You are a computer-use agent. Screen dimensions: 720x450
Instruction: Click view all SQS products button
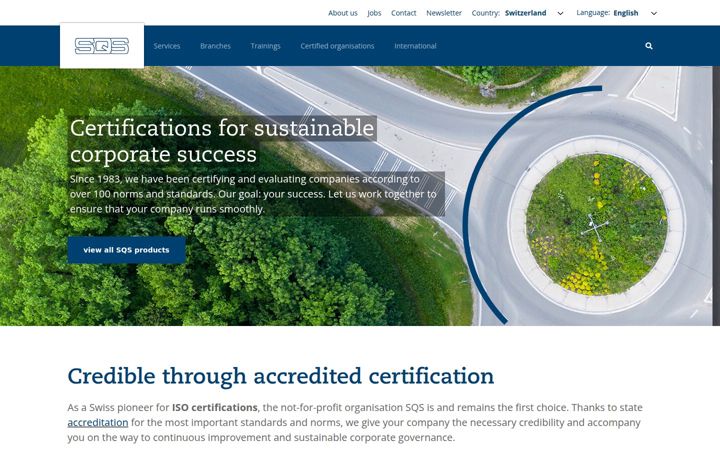[126, 250]
